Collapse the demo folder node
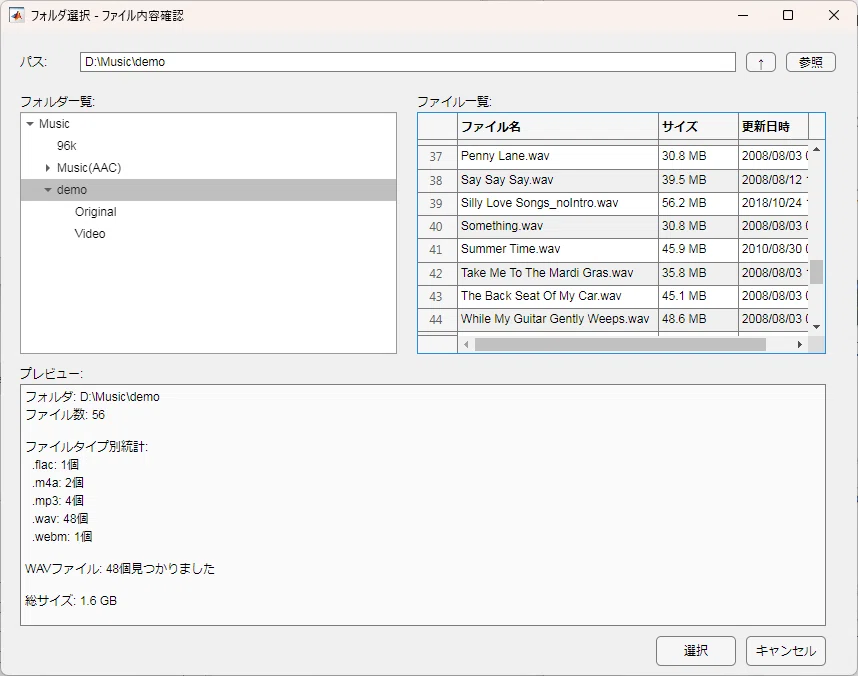 pos(48,190)
